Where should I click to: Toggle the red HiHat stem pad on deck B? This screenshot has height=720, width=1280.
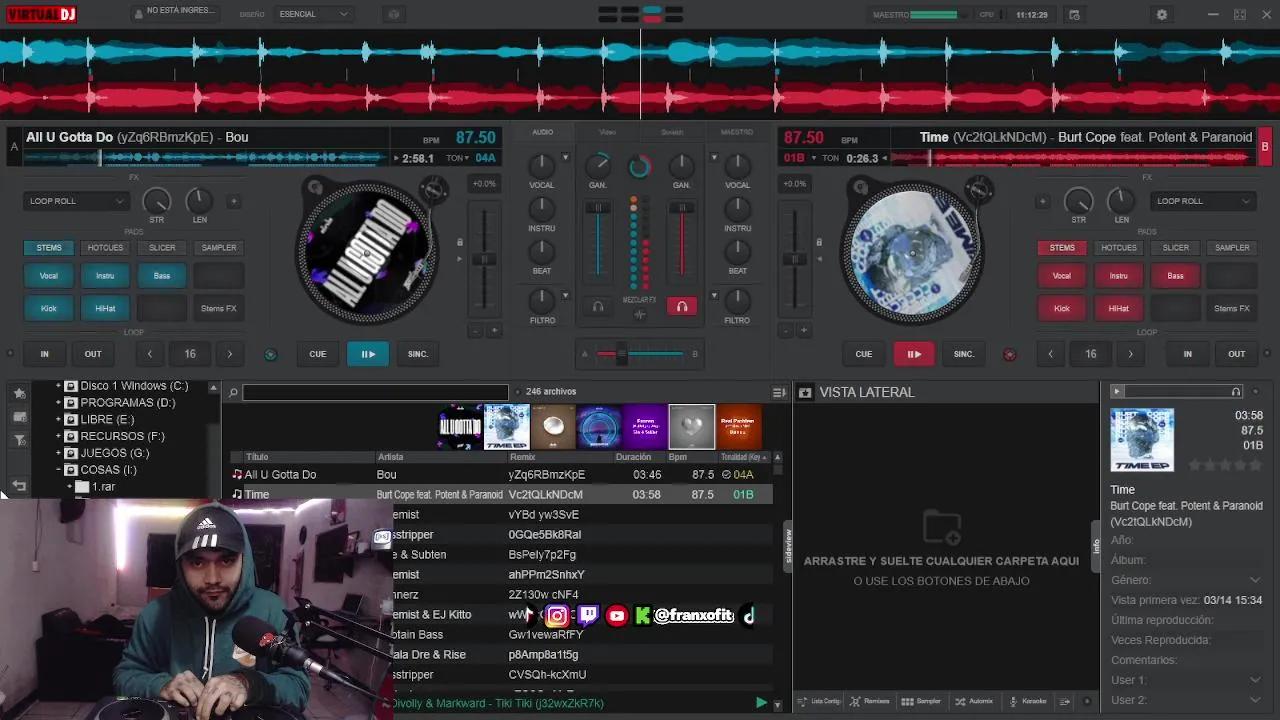point(1119,308)
